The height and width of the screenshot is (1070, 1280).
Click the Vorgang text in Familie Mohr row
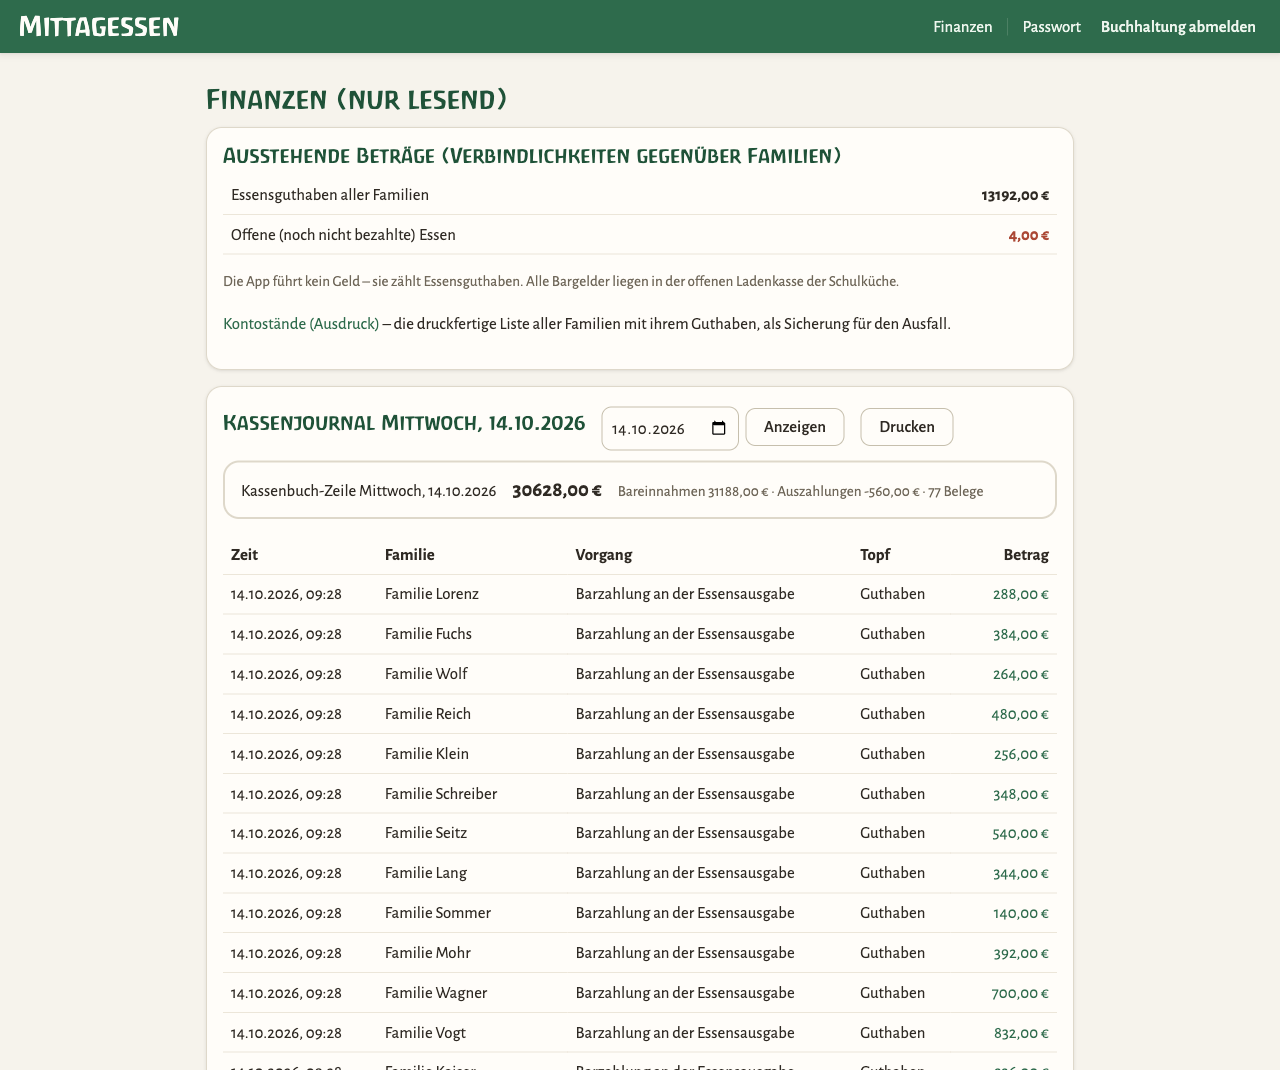685,953
